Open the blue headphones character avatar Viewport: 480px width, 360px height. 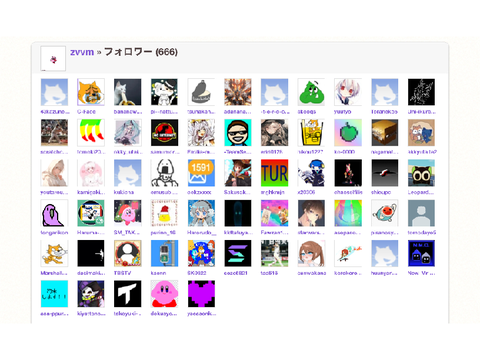click(x=311, y=173)
